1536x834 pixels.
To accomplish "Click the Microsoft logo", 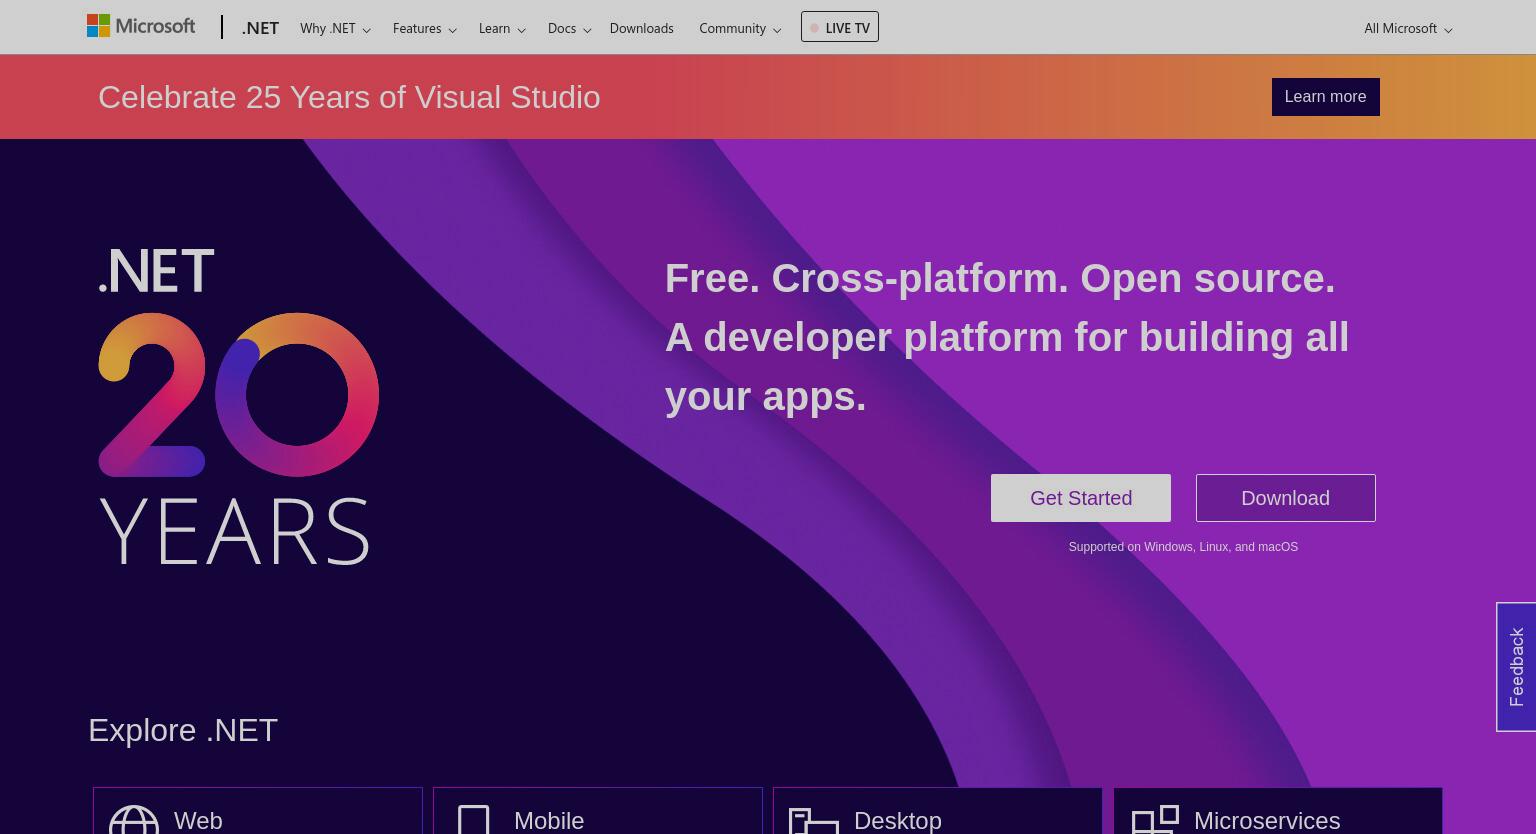I will coord(141,26).
